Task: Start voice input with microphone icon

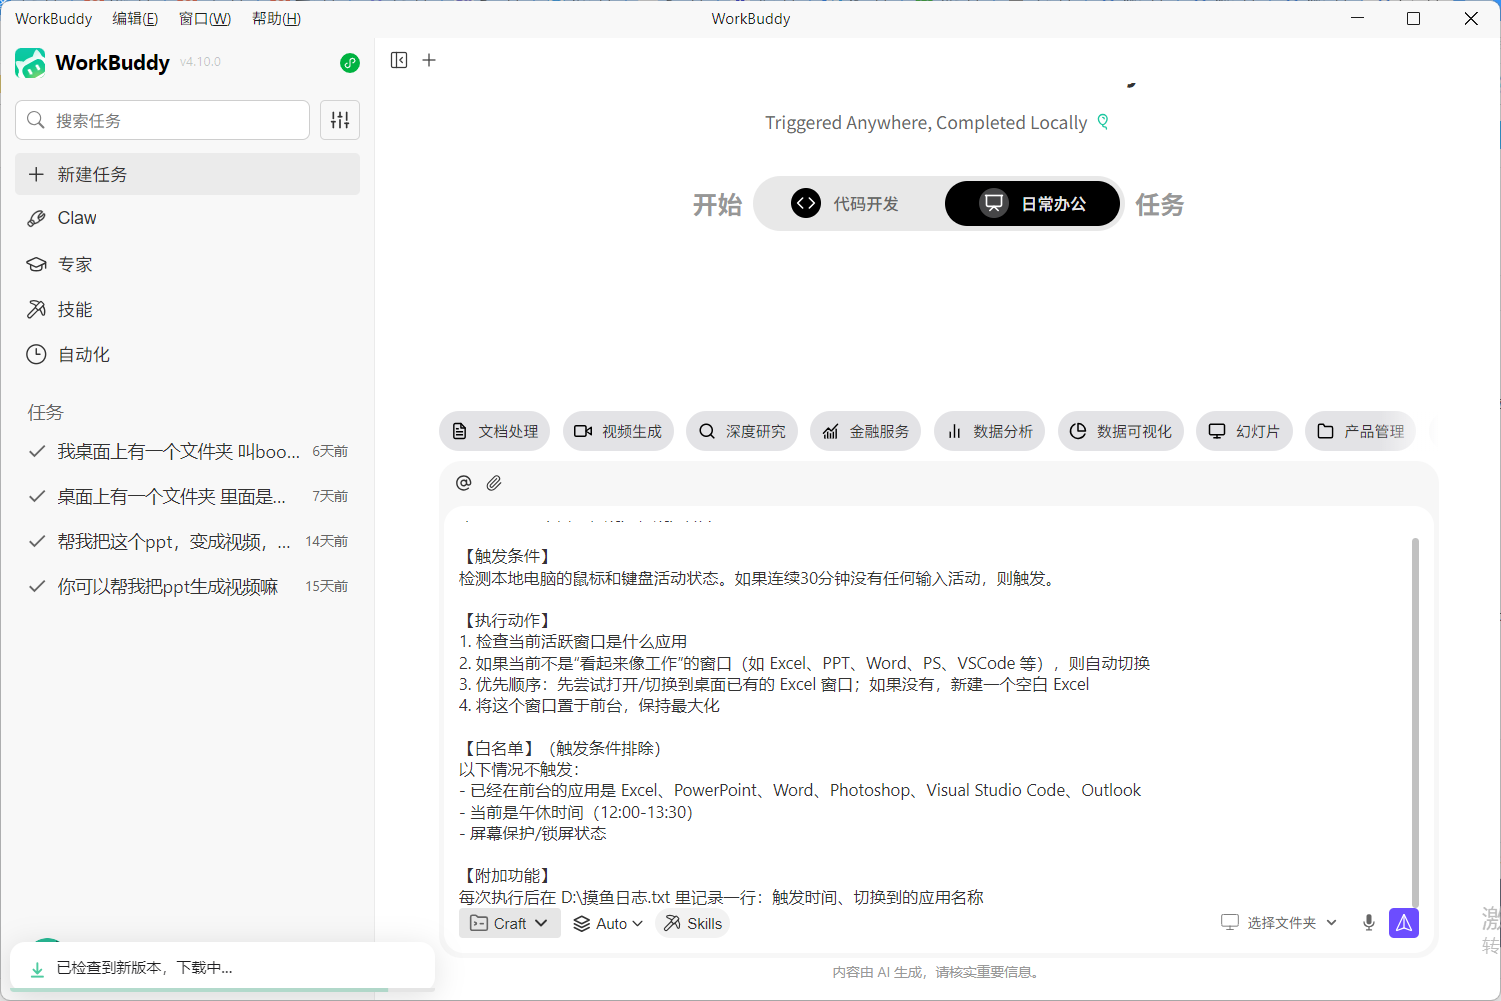Action: [1369, 923]
